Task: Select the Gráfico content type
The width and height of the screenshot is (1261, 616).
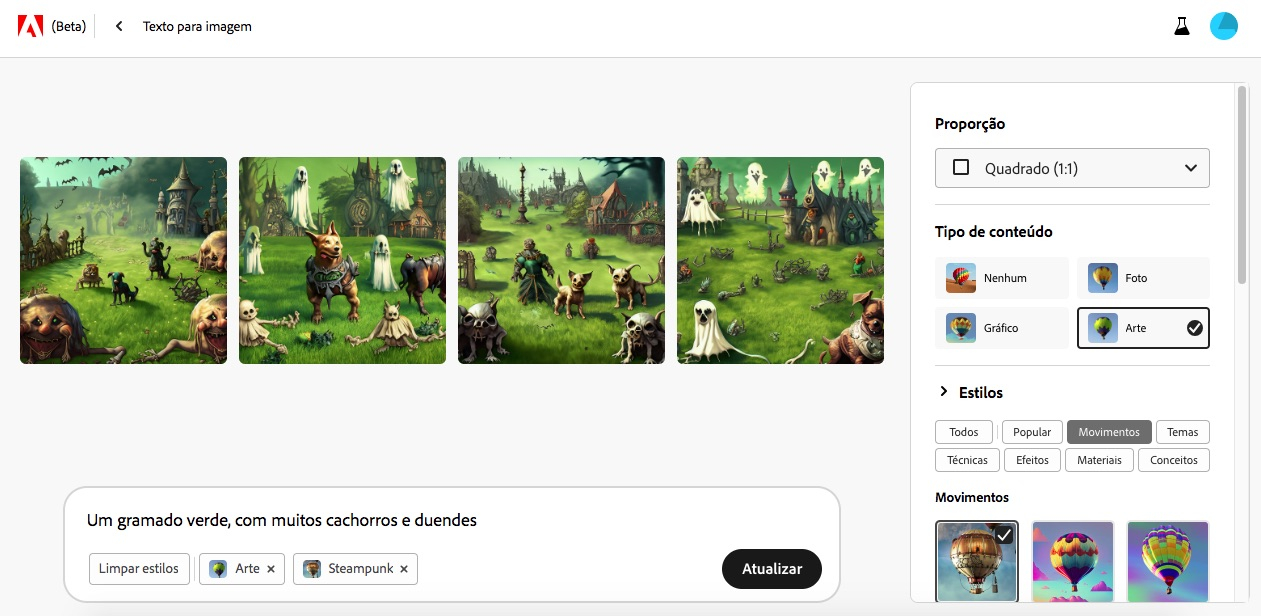Action: tap(1002, 328)
